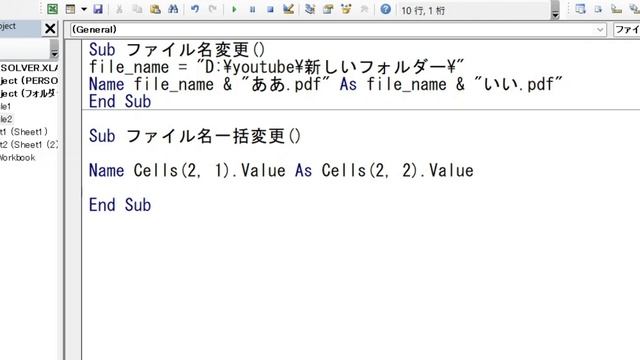Screen dimensions: 640x360
Task: Click the margin indicator bar beside the Name Cells line
Action: tap(73, 171)
